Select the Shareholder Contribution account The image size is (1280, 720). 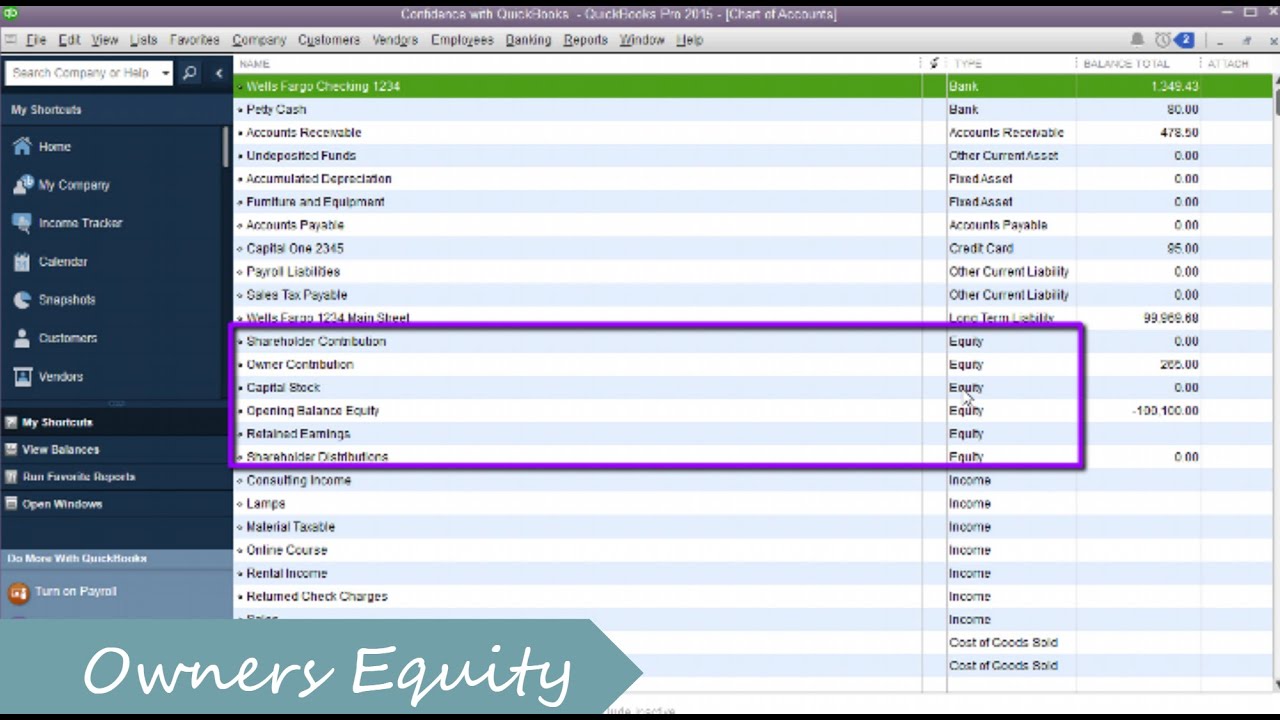pos(316,341)
